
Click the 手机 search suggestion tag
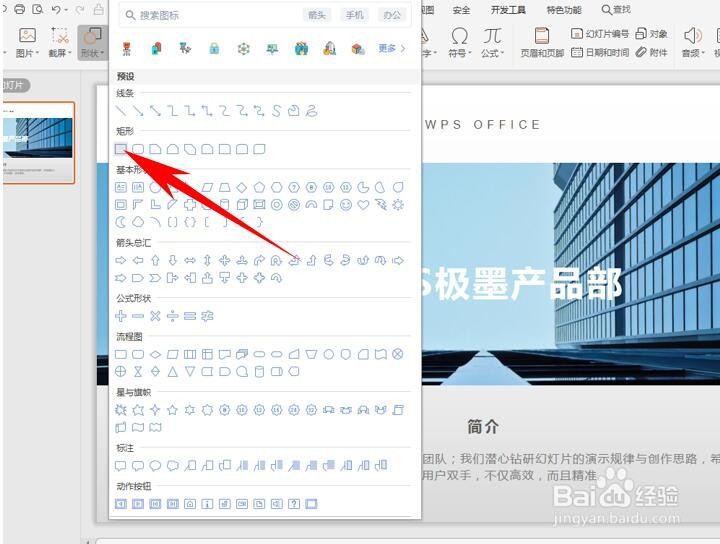pos(354,15)
